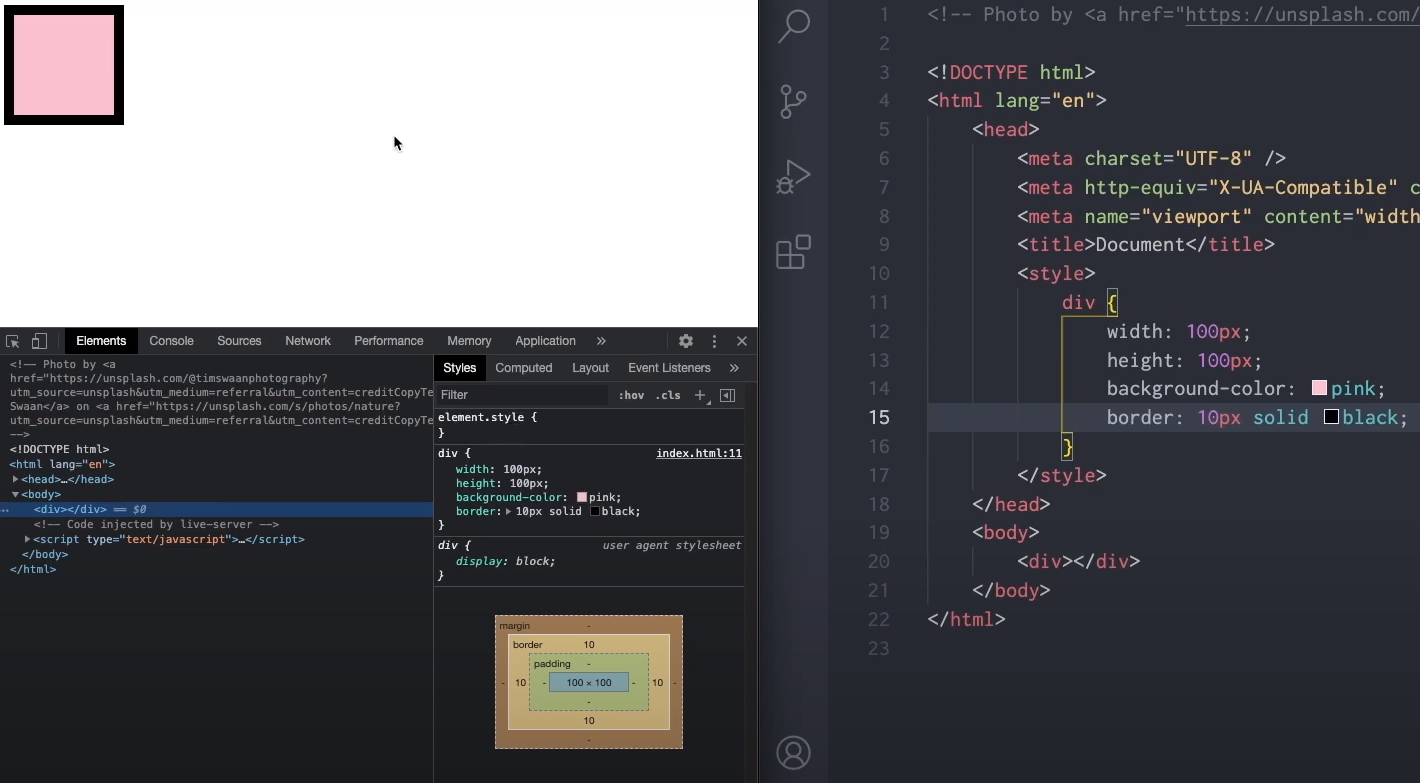Toggle the device toolbar in DevTools
The width and height of the screenshot is (1420, 783).
point(39,341)
